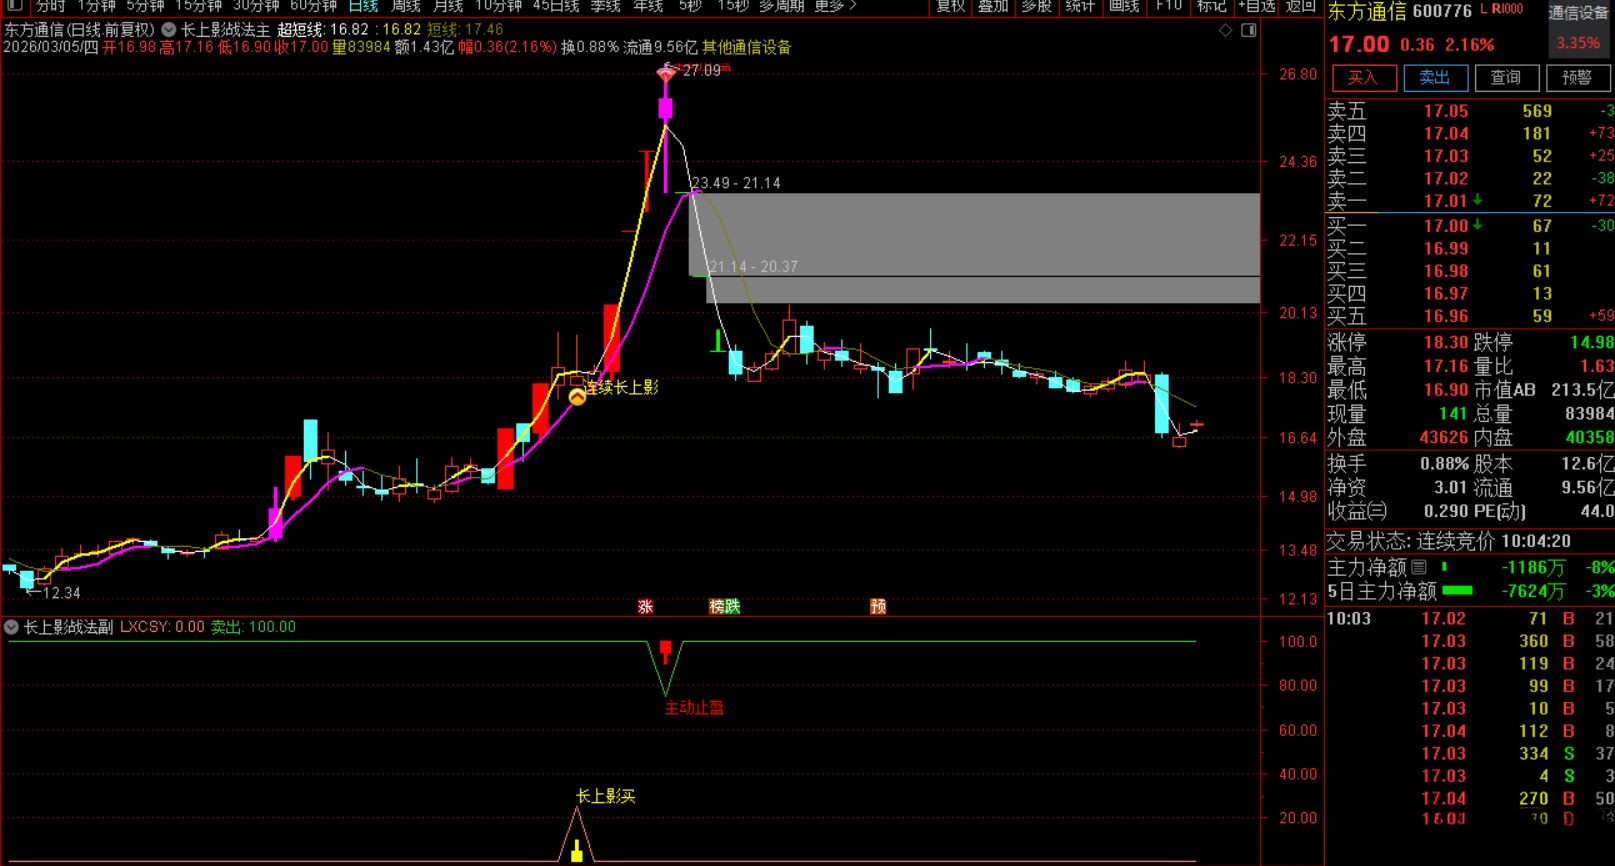Click the yellow 连续长上影 signal marker
The height and width of the screenshot is (866, 1615).
[577, 397]
